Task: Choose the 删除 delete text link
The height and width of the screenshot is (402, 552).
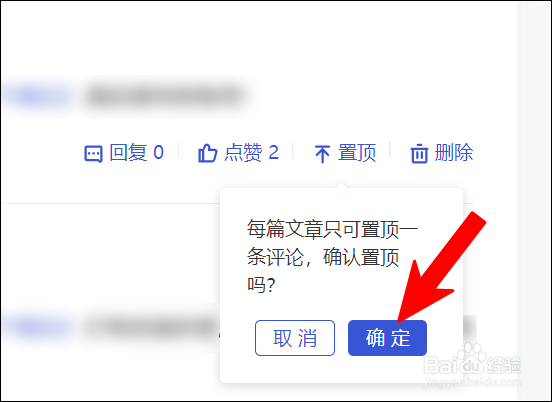Action: coord(454,152)
